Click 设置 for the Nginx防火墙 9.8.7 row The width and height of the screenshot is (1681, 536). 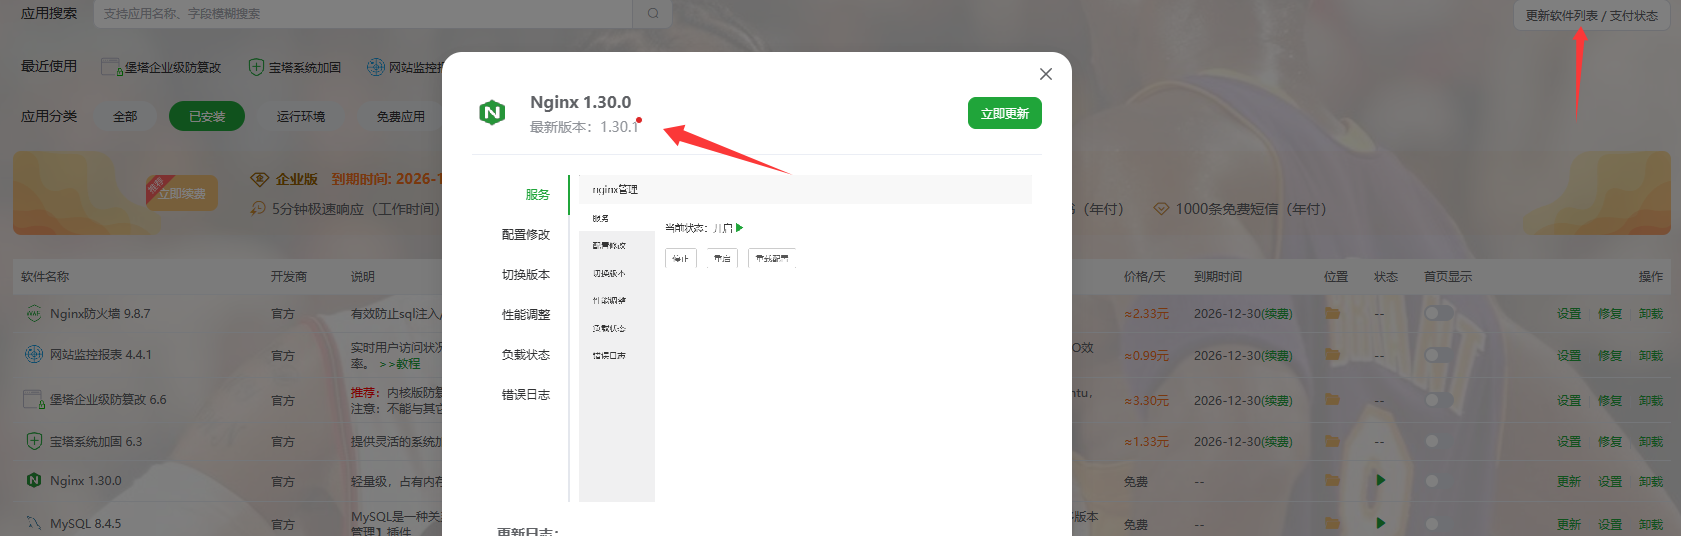click(1569, 313)
